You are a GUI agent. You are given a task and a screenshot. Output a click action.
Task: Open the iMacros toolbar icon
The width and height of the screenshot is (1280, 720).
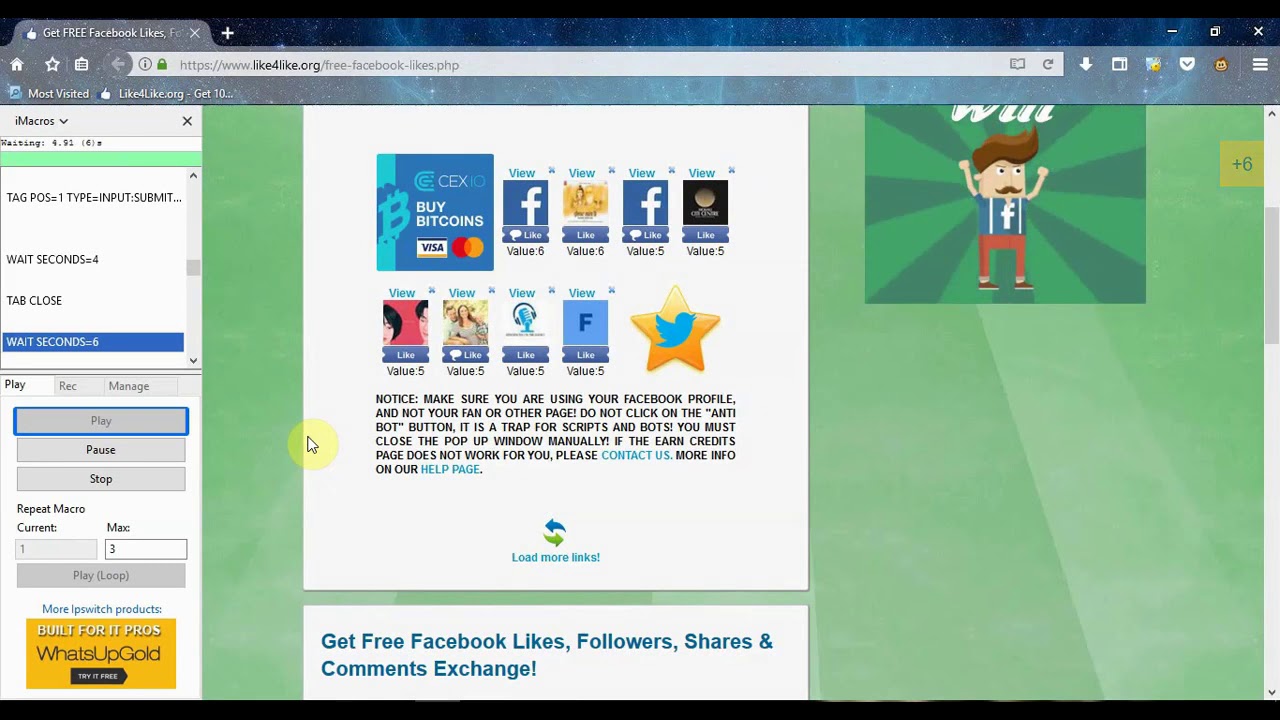pyautogui.click(x=1153, y=64)
